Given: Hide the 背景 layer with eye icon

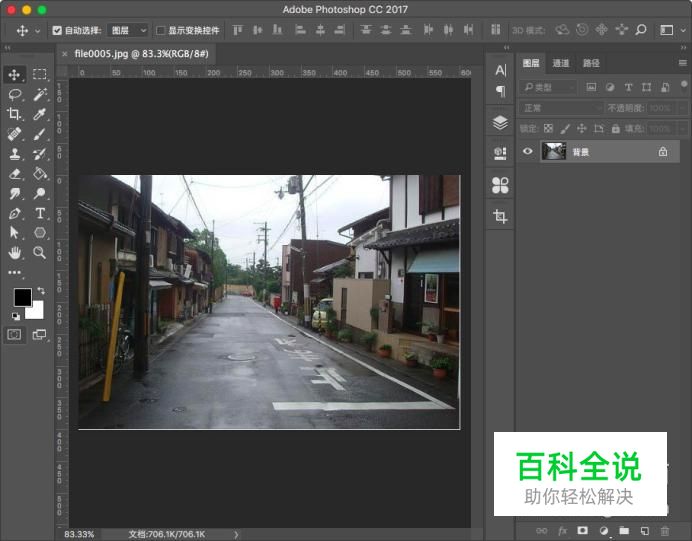Looking at the screenshot, I should [x=528, y=152].
